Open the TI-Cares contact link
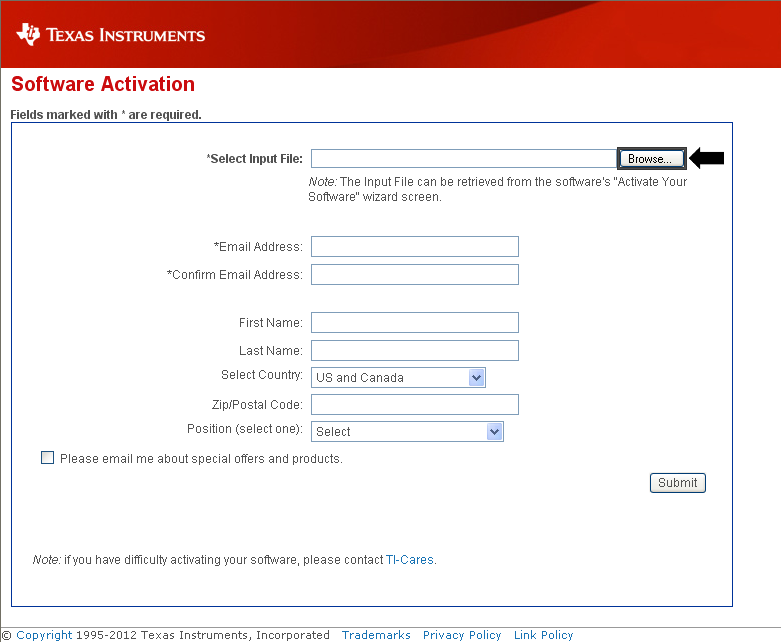Viewport: 781px width, 642px height. click(x=410, y=560)
